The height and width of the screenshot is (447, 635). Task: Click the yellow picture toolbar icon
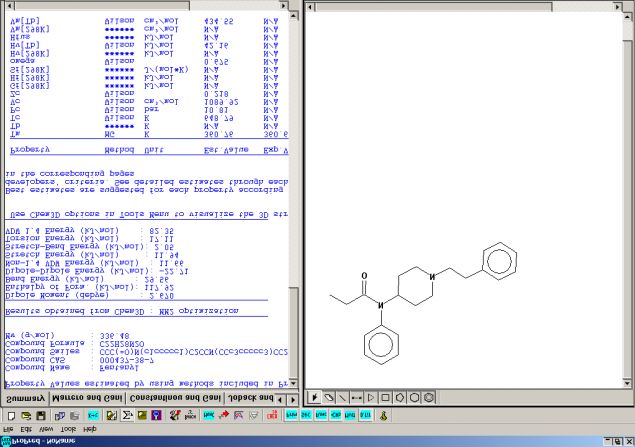pos(142,415)
